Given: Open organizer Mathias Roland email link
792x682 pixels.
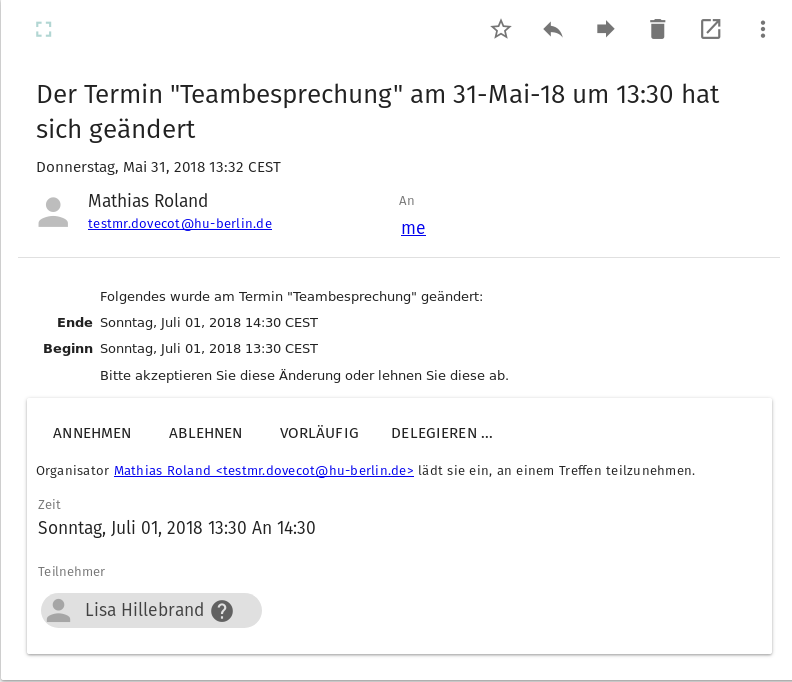Looking at the screenshot, I should [264, 470].
